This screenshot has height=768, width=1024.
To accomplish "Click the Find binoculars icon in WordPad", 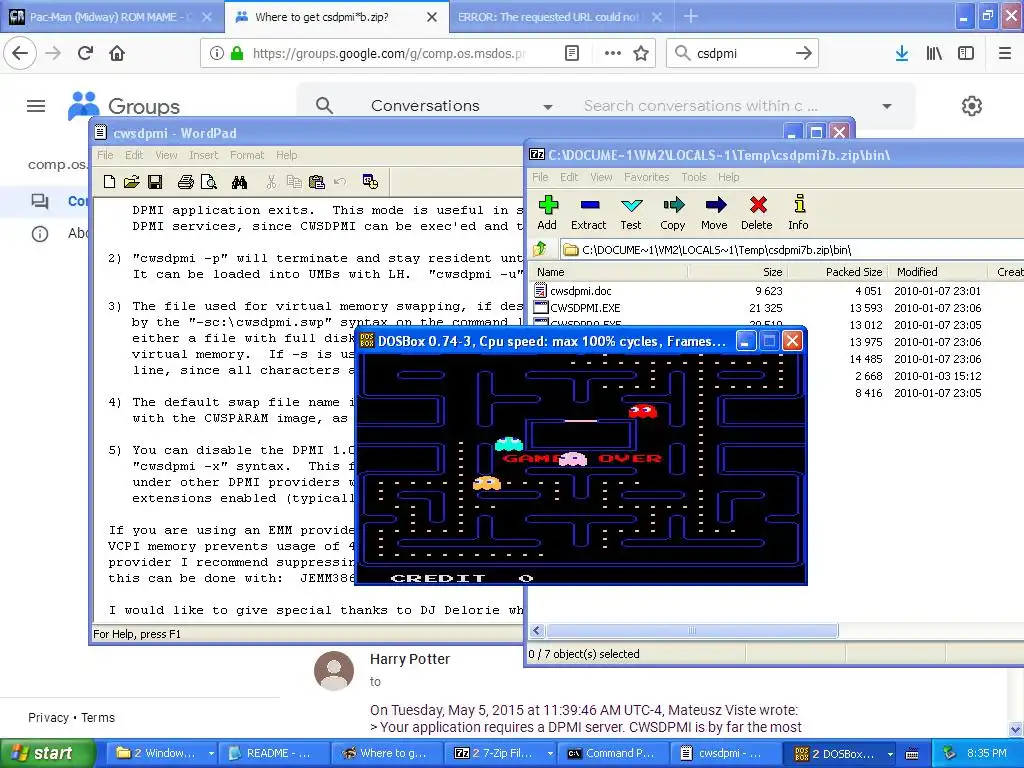I will [239, 182].
